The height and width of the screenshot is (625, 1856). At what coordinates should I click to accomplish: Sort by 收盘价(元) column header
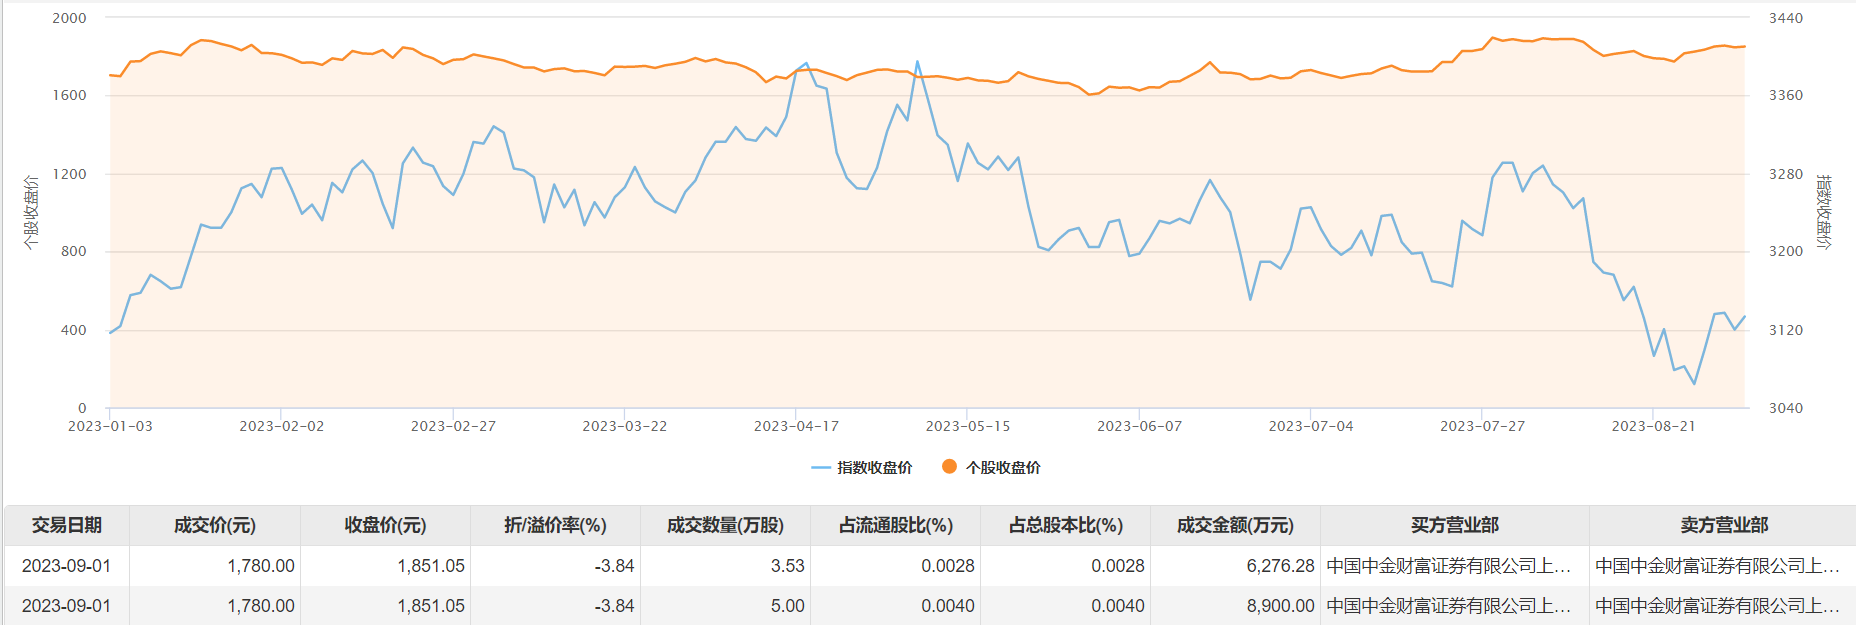385,525
